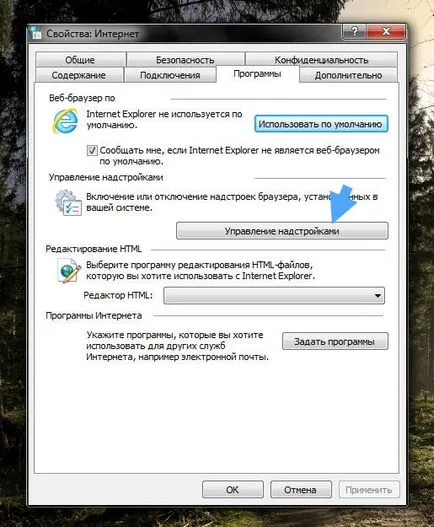Click the Редактирование HTML section heading
The width and height of the screenshot is (434, 527).
(x=93, y=249)
